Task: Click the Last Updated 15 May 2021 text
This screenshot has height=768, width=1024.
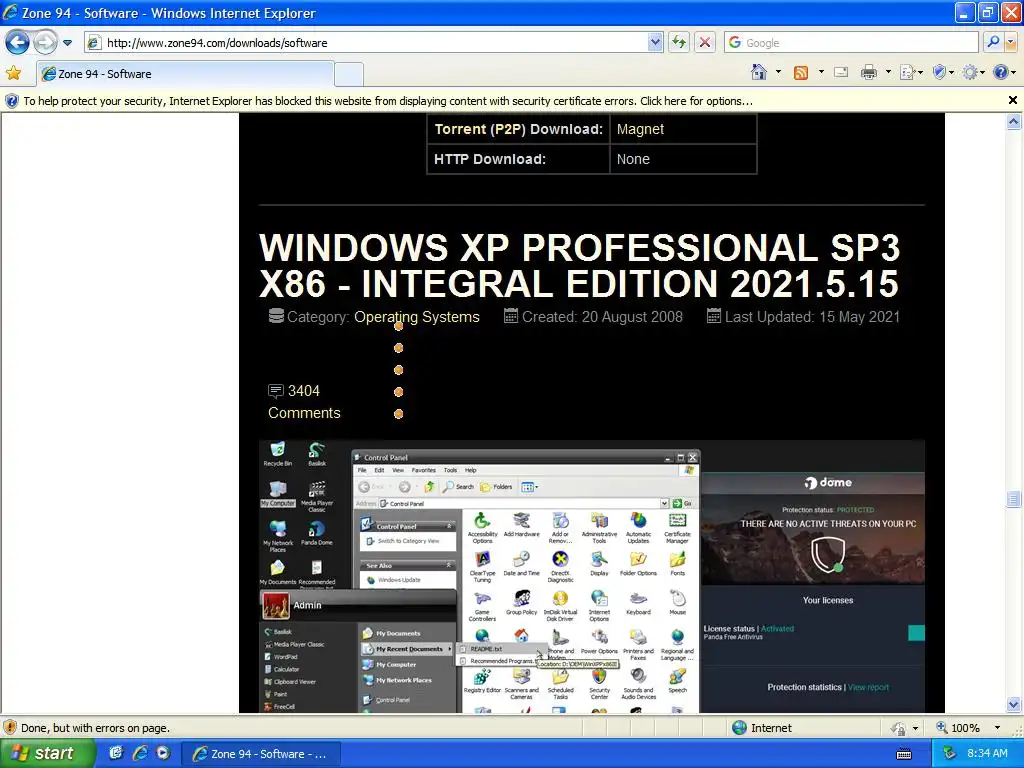Action: coord(812,317)
